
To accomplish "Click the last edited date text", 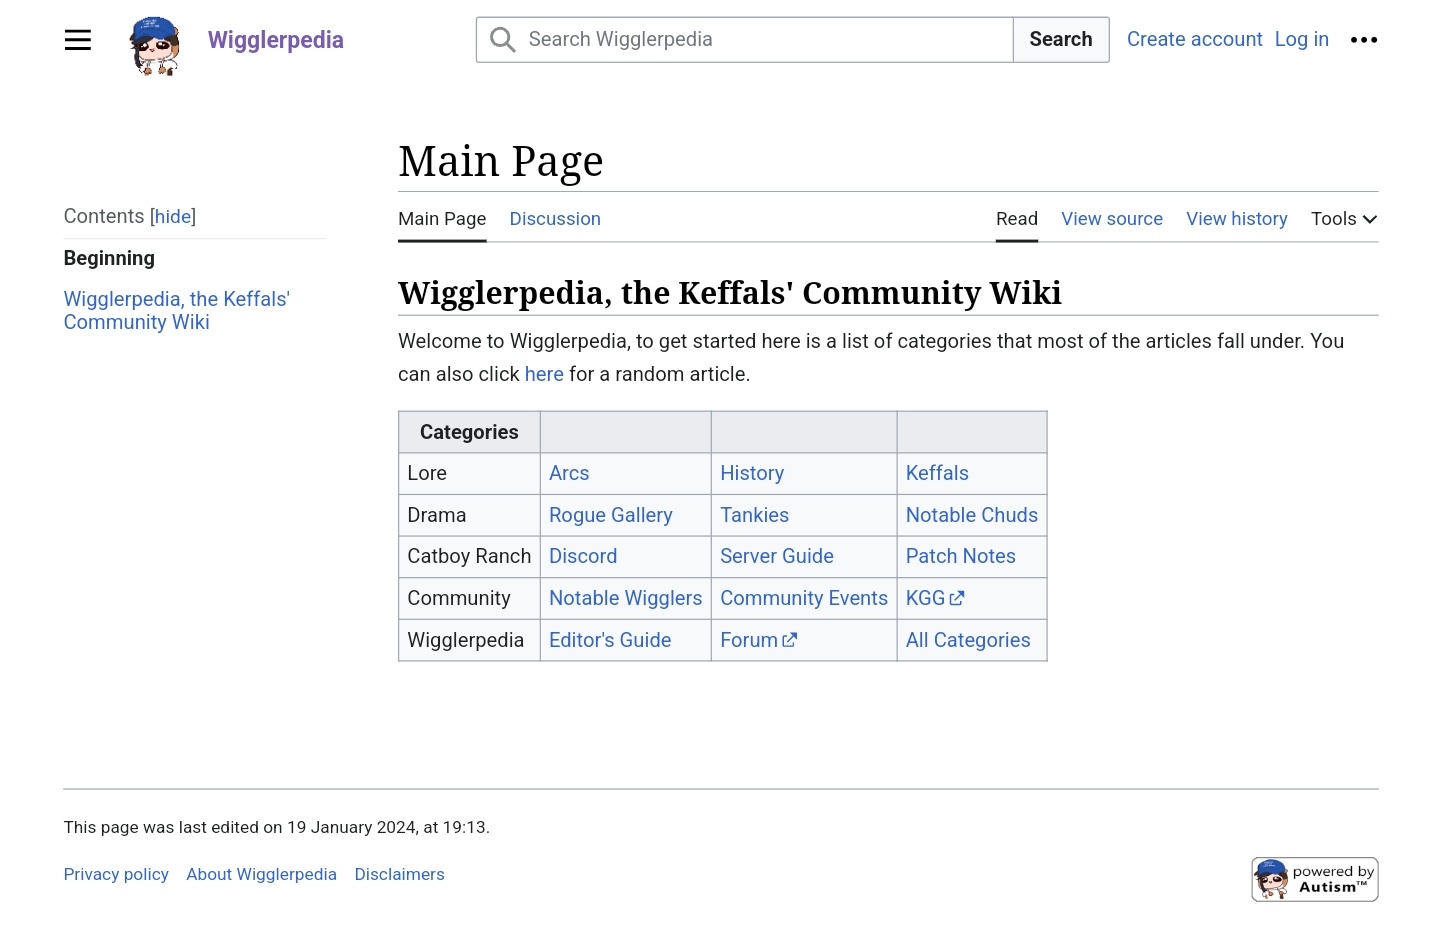I will (x=276, y=827).
